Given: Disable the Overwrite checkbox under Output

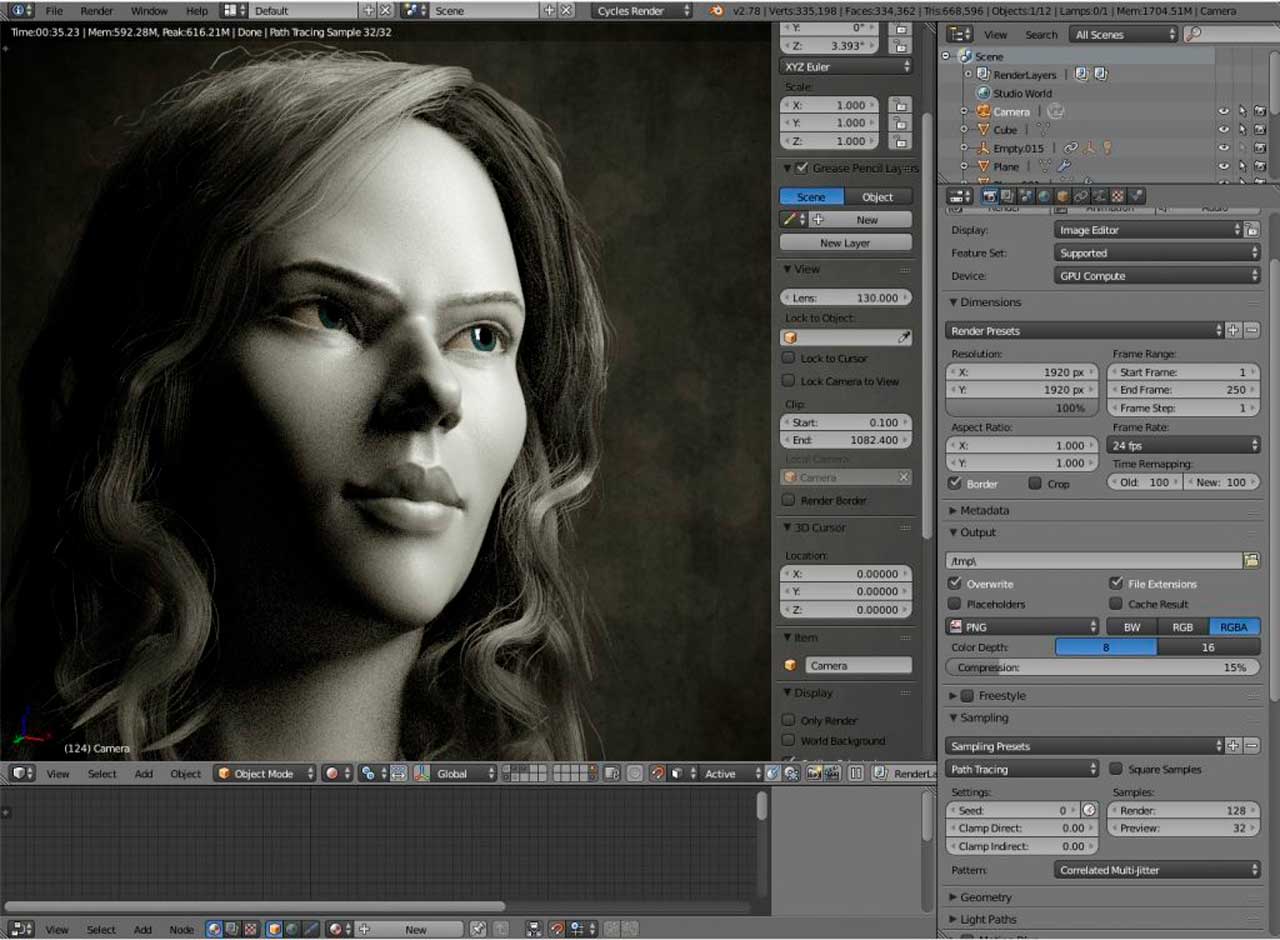Looking at the screenshot, I should [954, 583].
